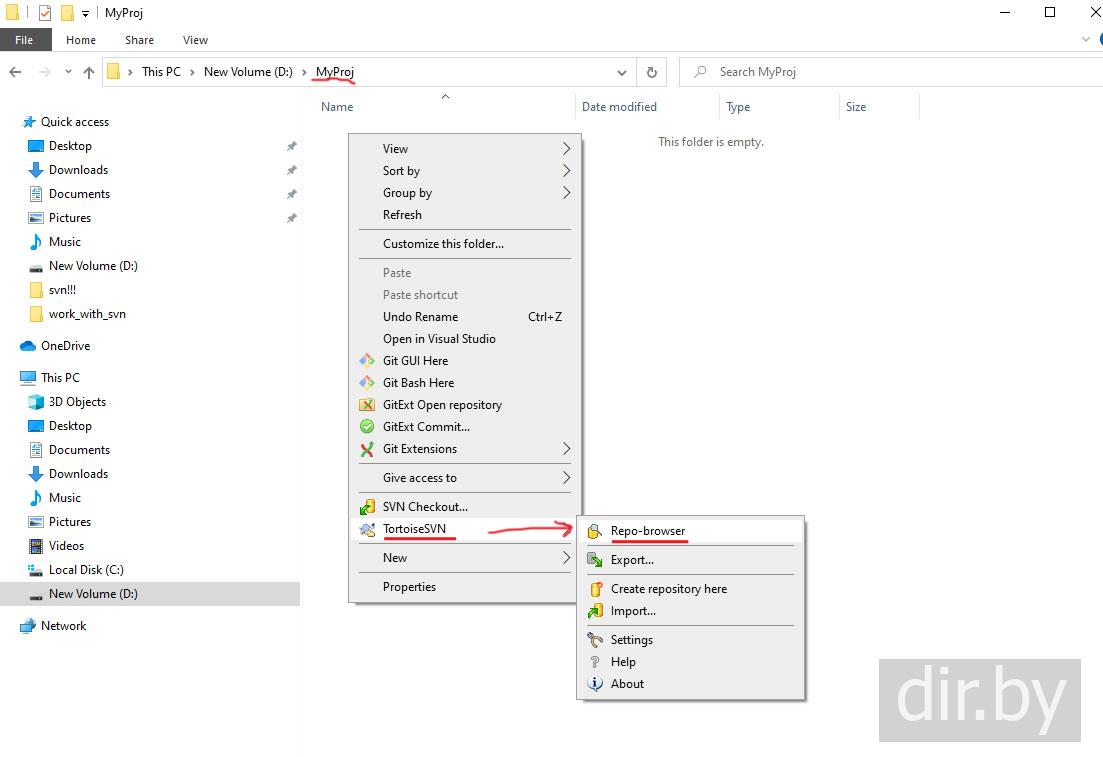Open Repo-browser from the TortoiseSVN submenu
This screenshot has height=757, width=1103.
(x=647, y=531)
